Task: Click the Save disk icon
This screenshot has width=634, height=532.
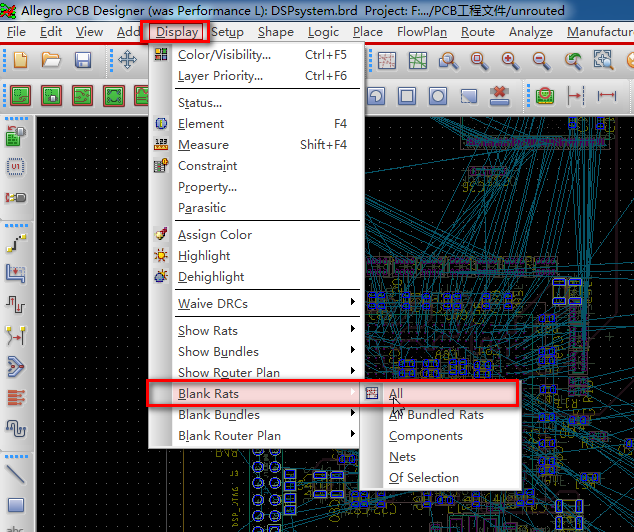Action: click(83, 61)
